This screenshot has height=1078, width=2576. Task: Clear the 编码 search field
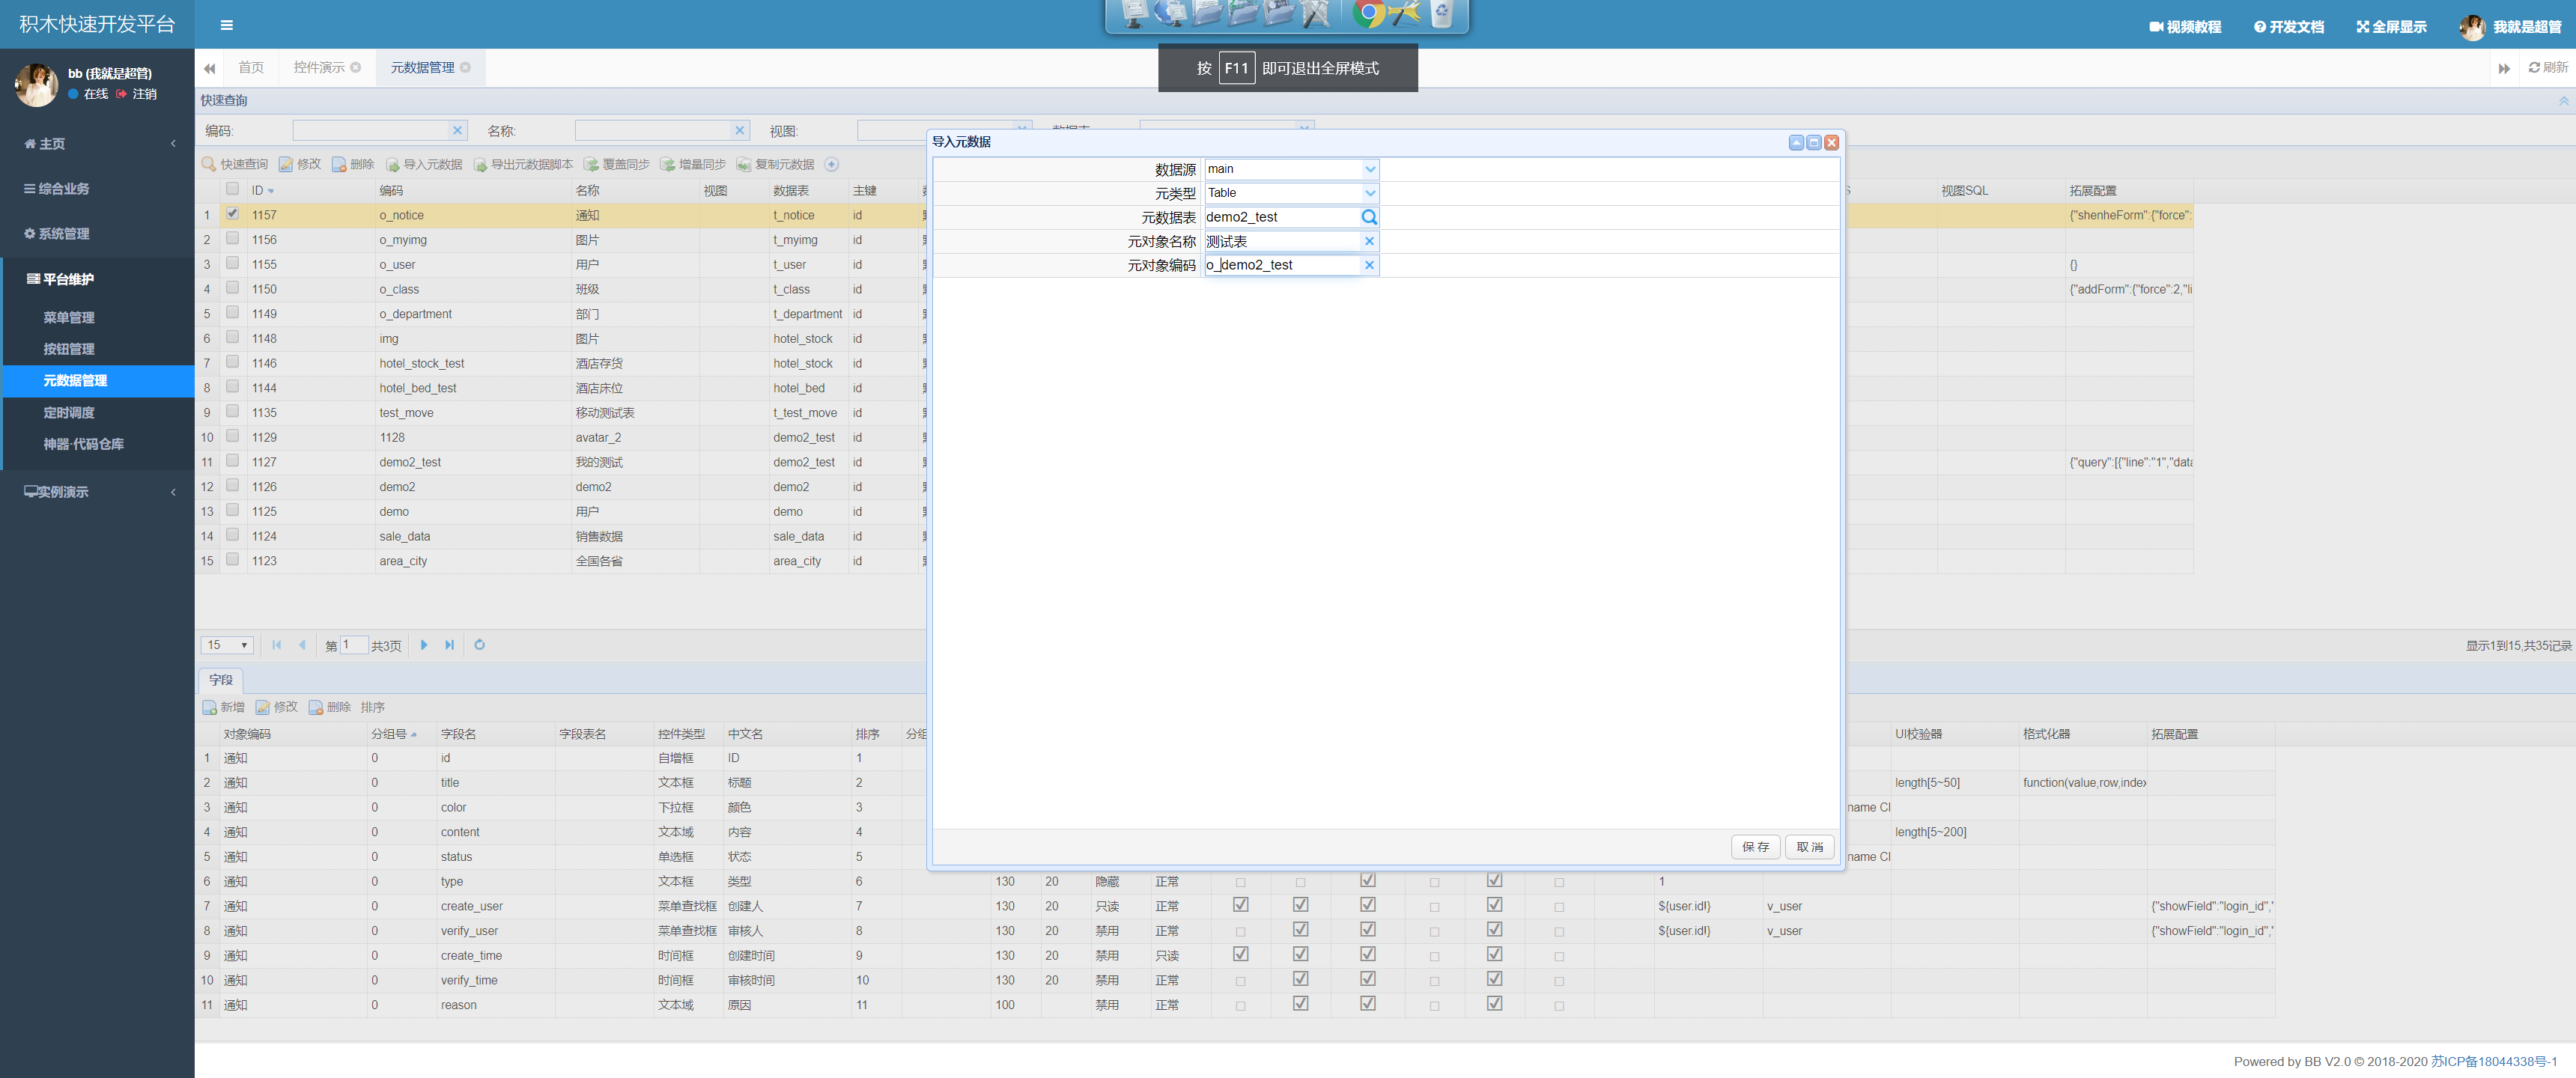pyautogui.click(x=457, y=130)
